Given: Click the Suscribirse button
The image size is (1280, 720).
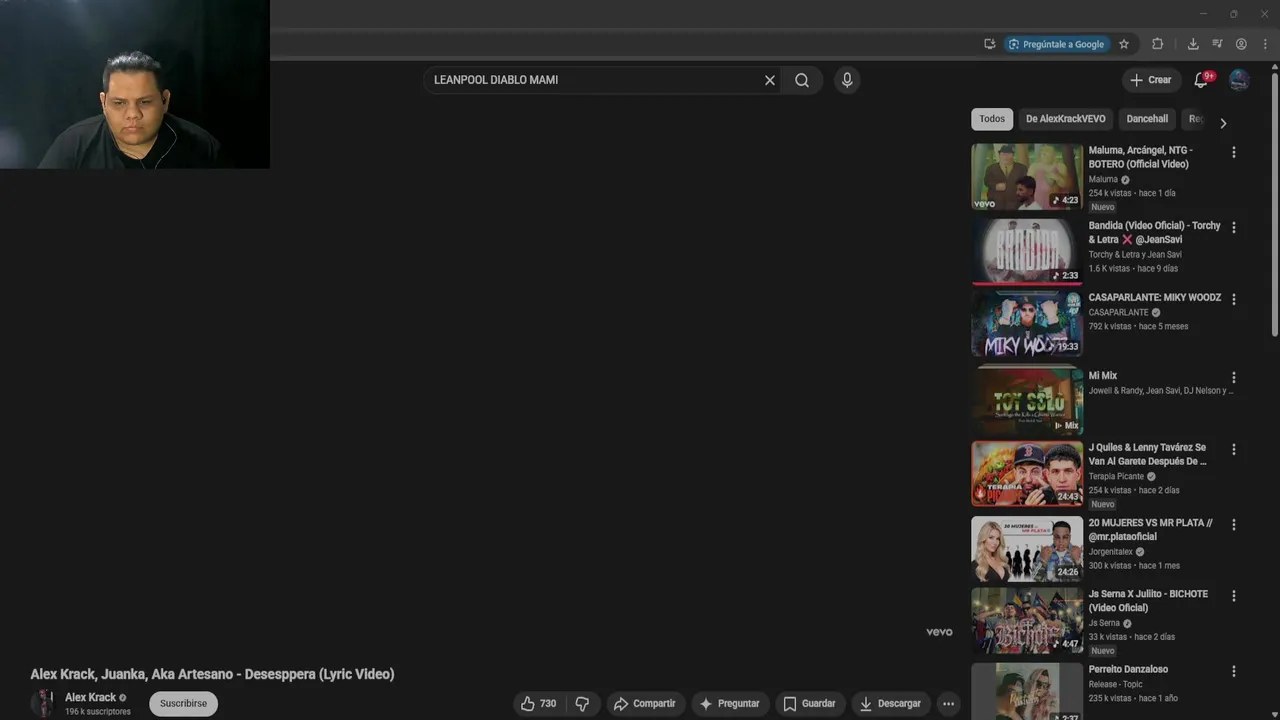Looking at the screenshot, I should pyautogui.click(x=183, y=703).
